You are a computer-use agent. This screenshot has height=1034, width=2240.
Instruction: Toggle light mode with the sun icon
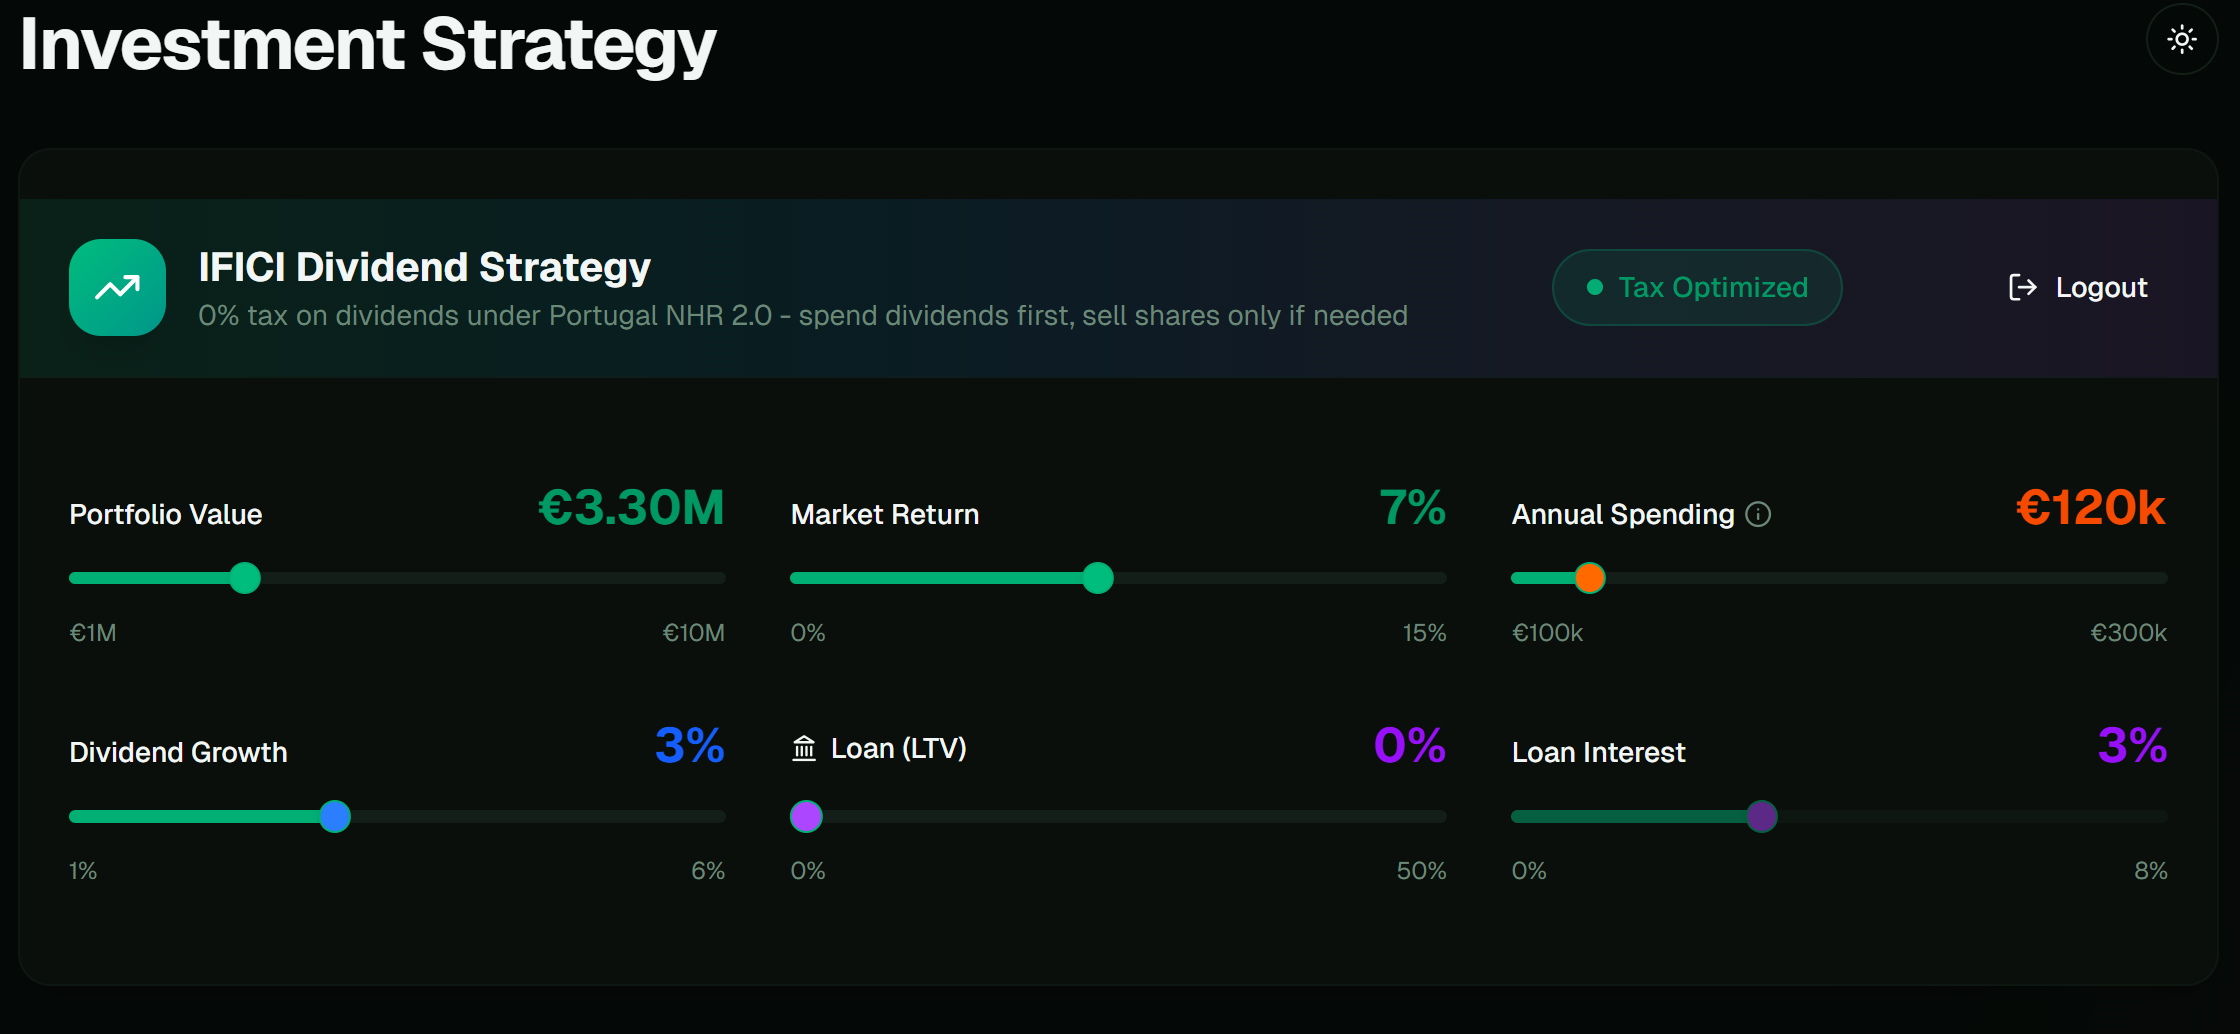pos(2181,39)
